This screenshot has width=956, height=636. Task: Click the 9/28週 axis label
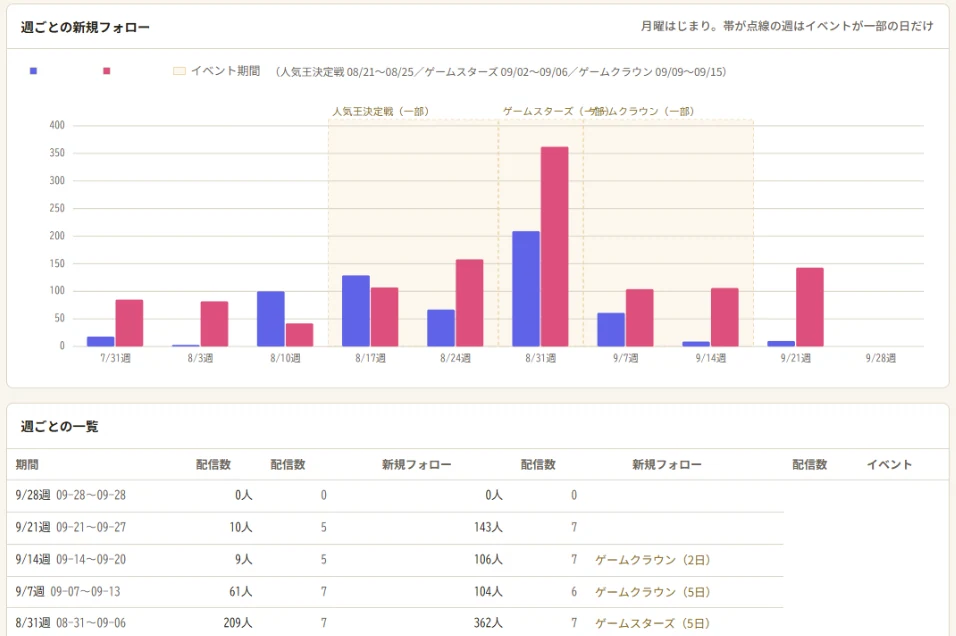[x=881, y=358]
